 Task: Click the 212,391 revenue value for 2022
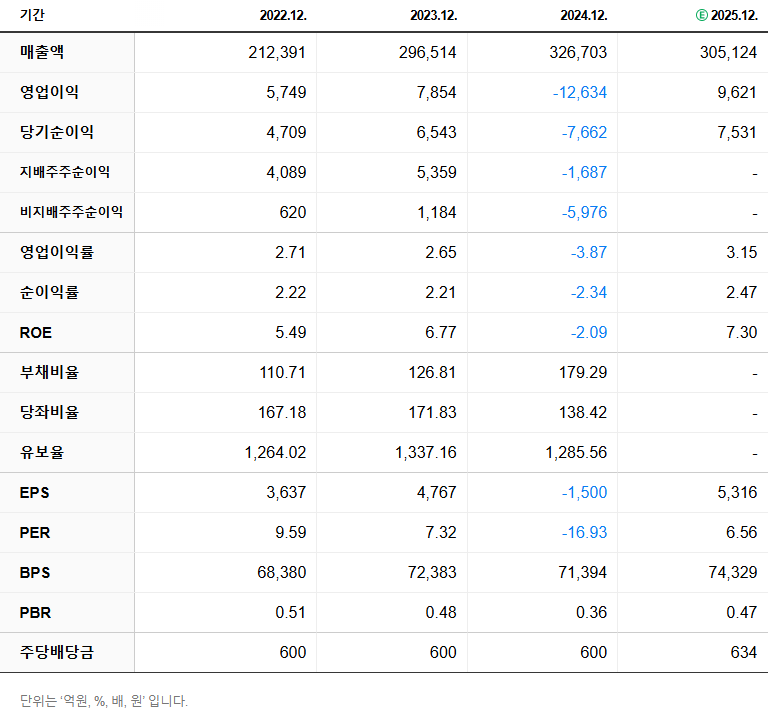tap(277, 52)
